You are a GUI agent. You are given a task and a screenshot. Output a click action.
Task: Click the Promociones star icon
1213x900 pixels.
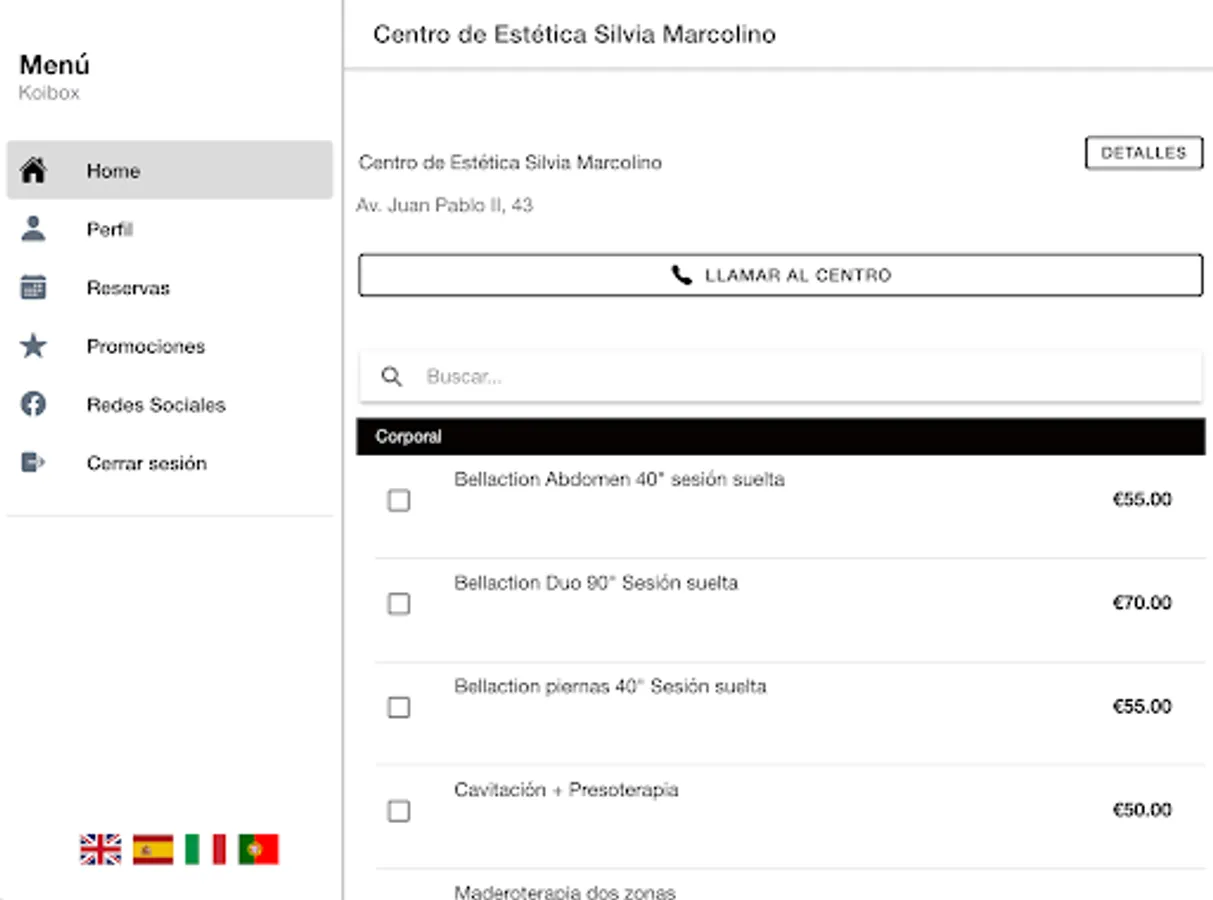[34, 346]
